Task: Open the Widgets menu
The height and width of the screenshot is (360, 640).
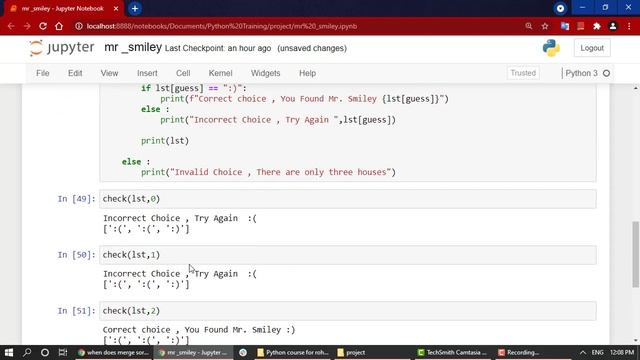Action: [266, 73]
